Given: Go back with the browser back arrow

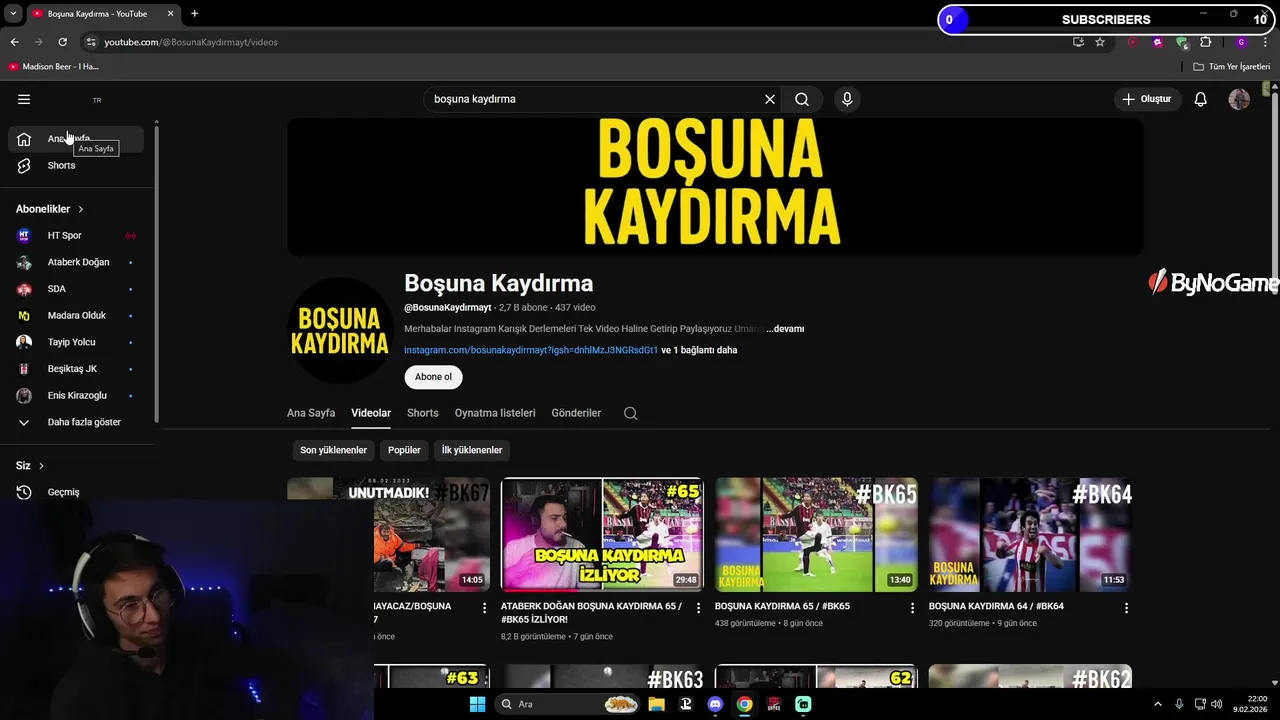Looking at the screenshot, I should (14, 42).
